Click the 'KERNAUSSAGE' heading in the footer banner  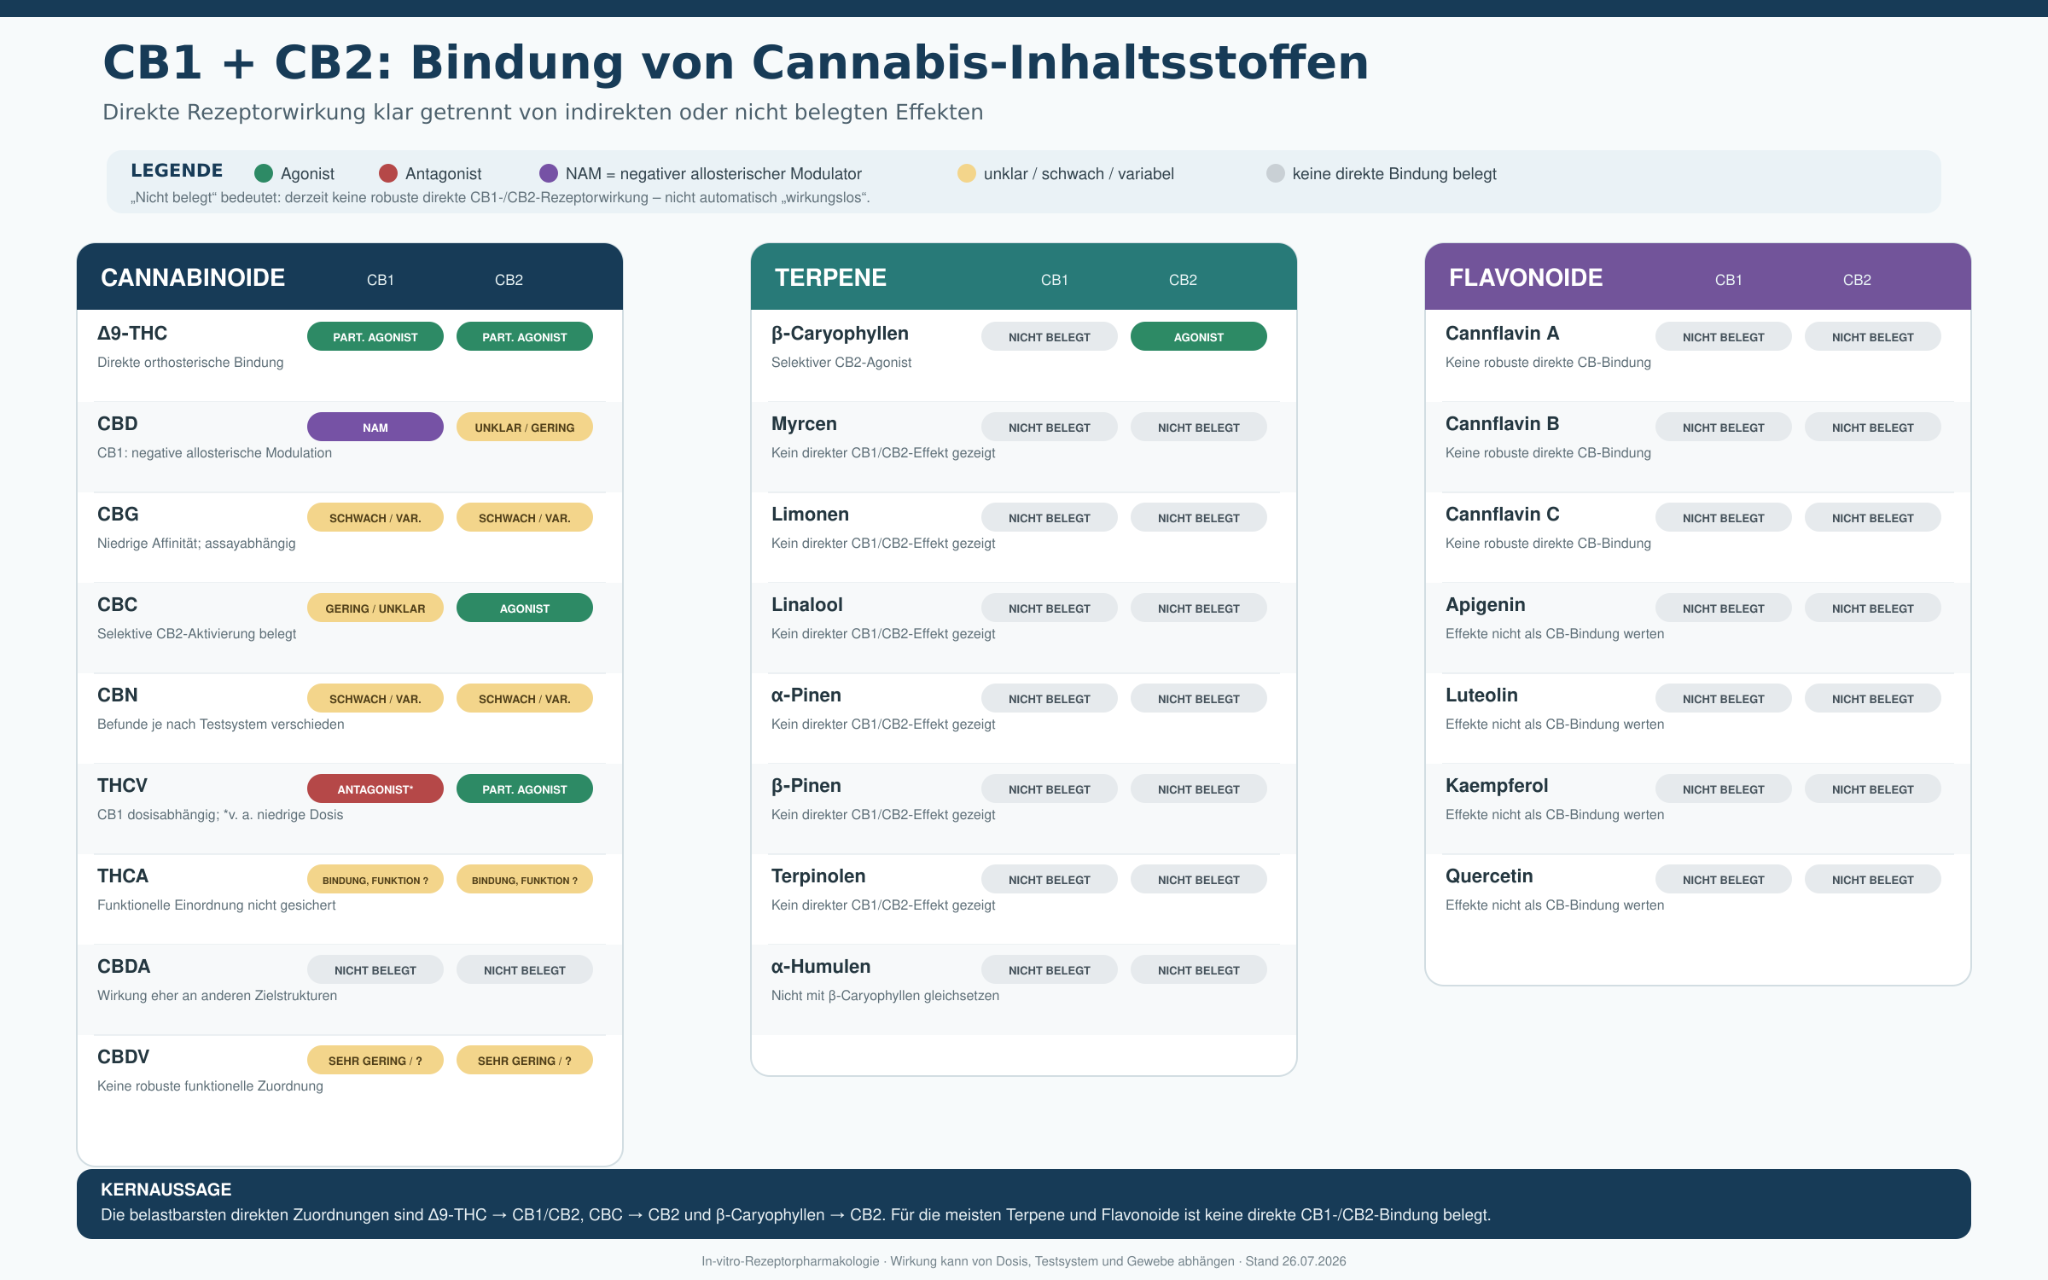tap(166, 1190)
